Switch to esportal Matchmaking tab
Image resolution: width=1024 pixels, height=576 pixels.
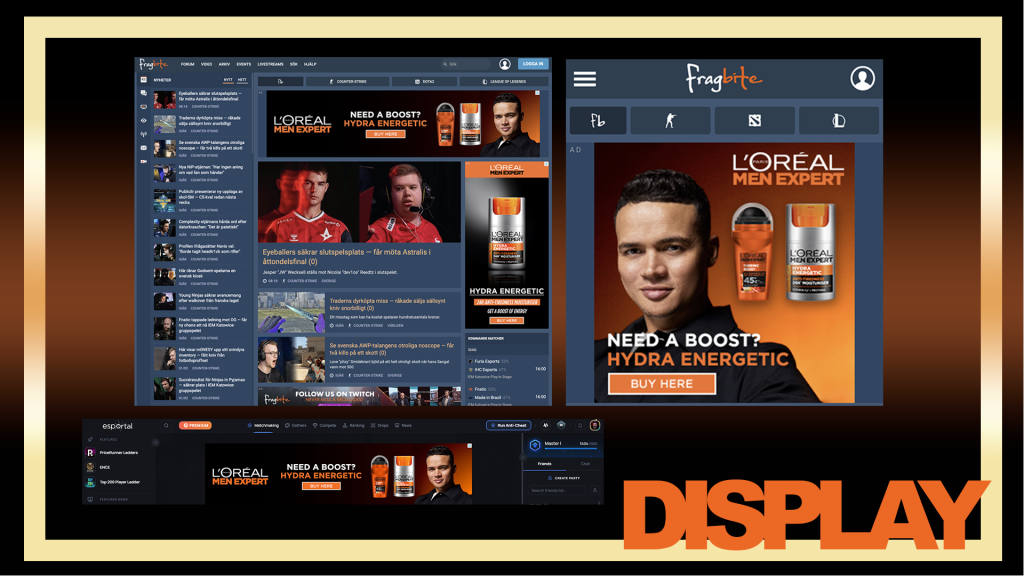tap(263, 426)
